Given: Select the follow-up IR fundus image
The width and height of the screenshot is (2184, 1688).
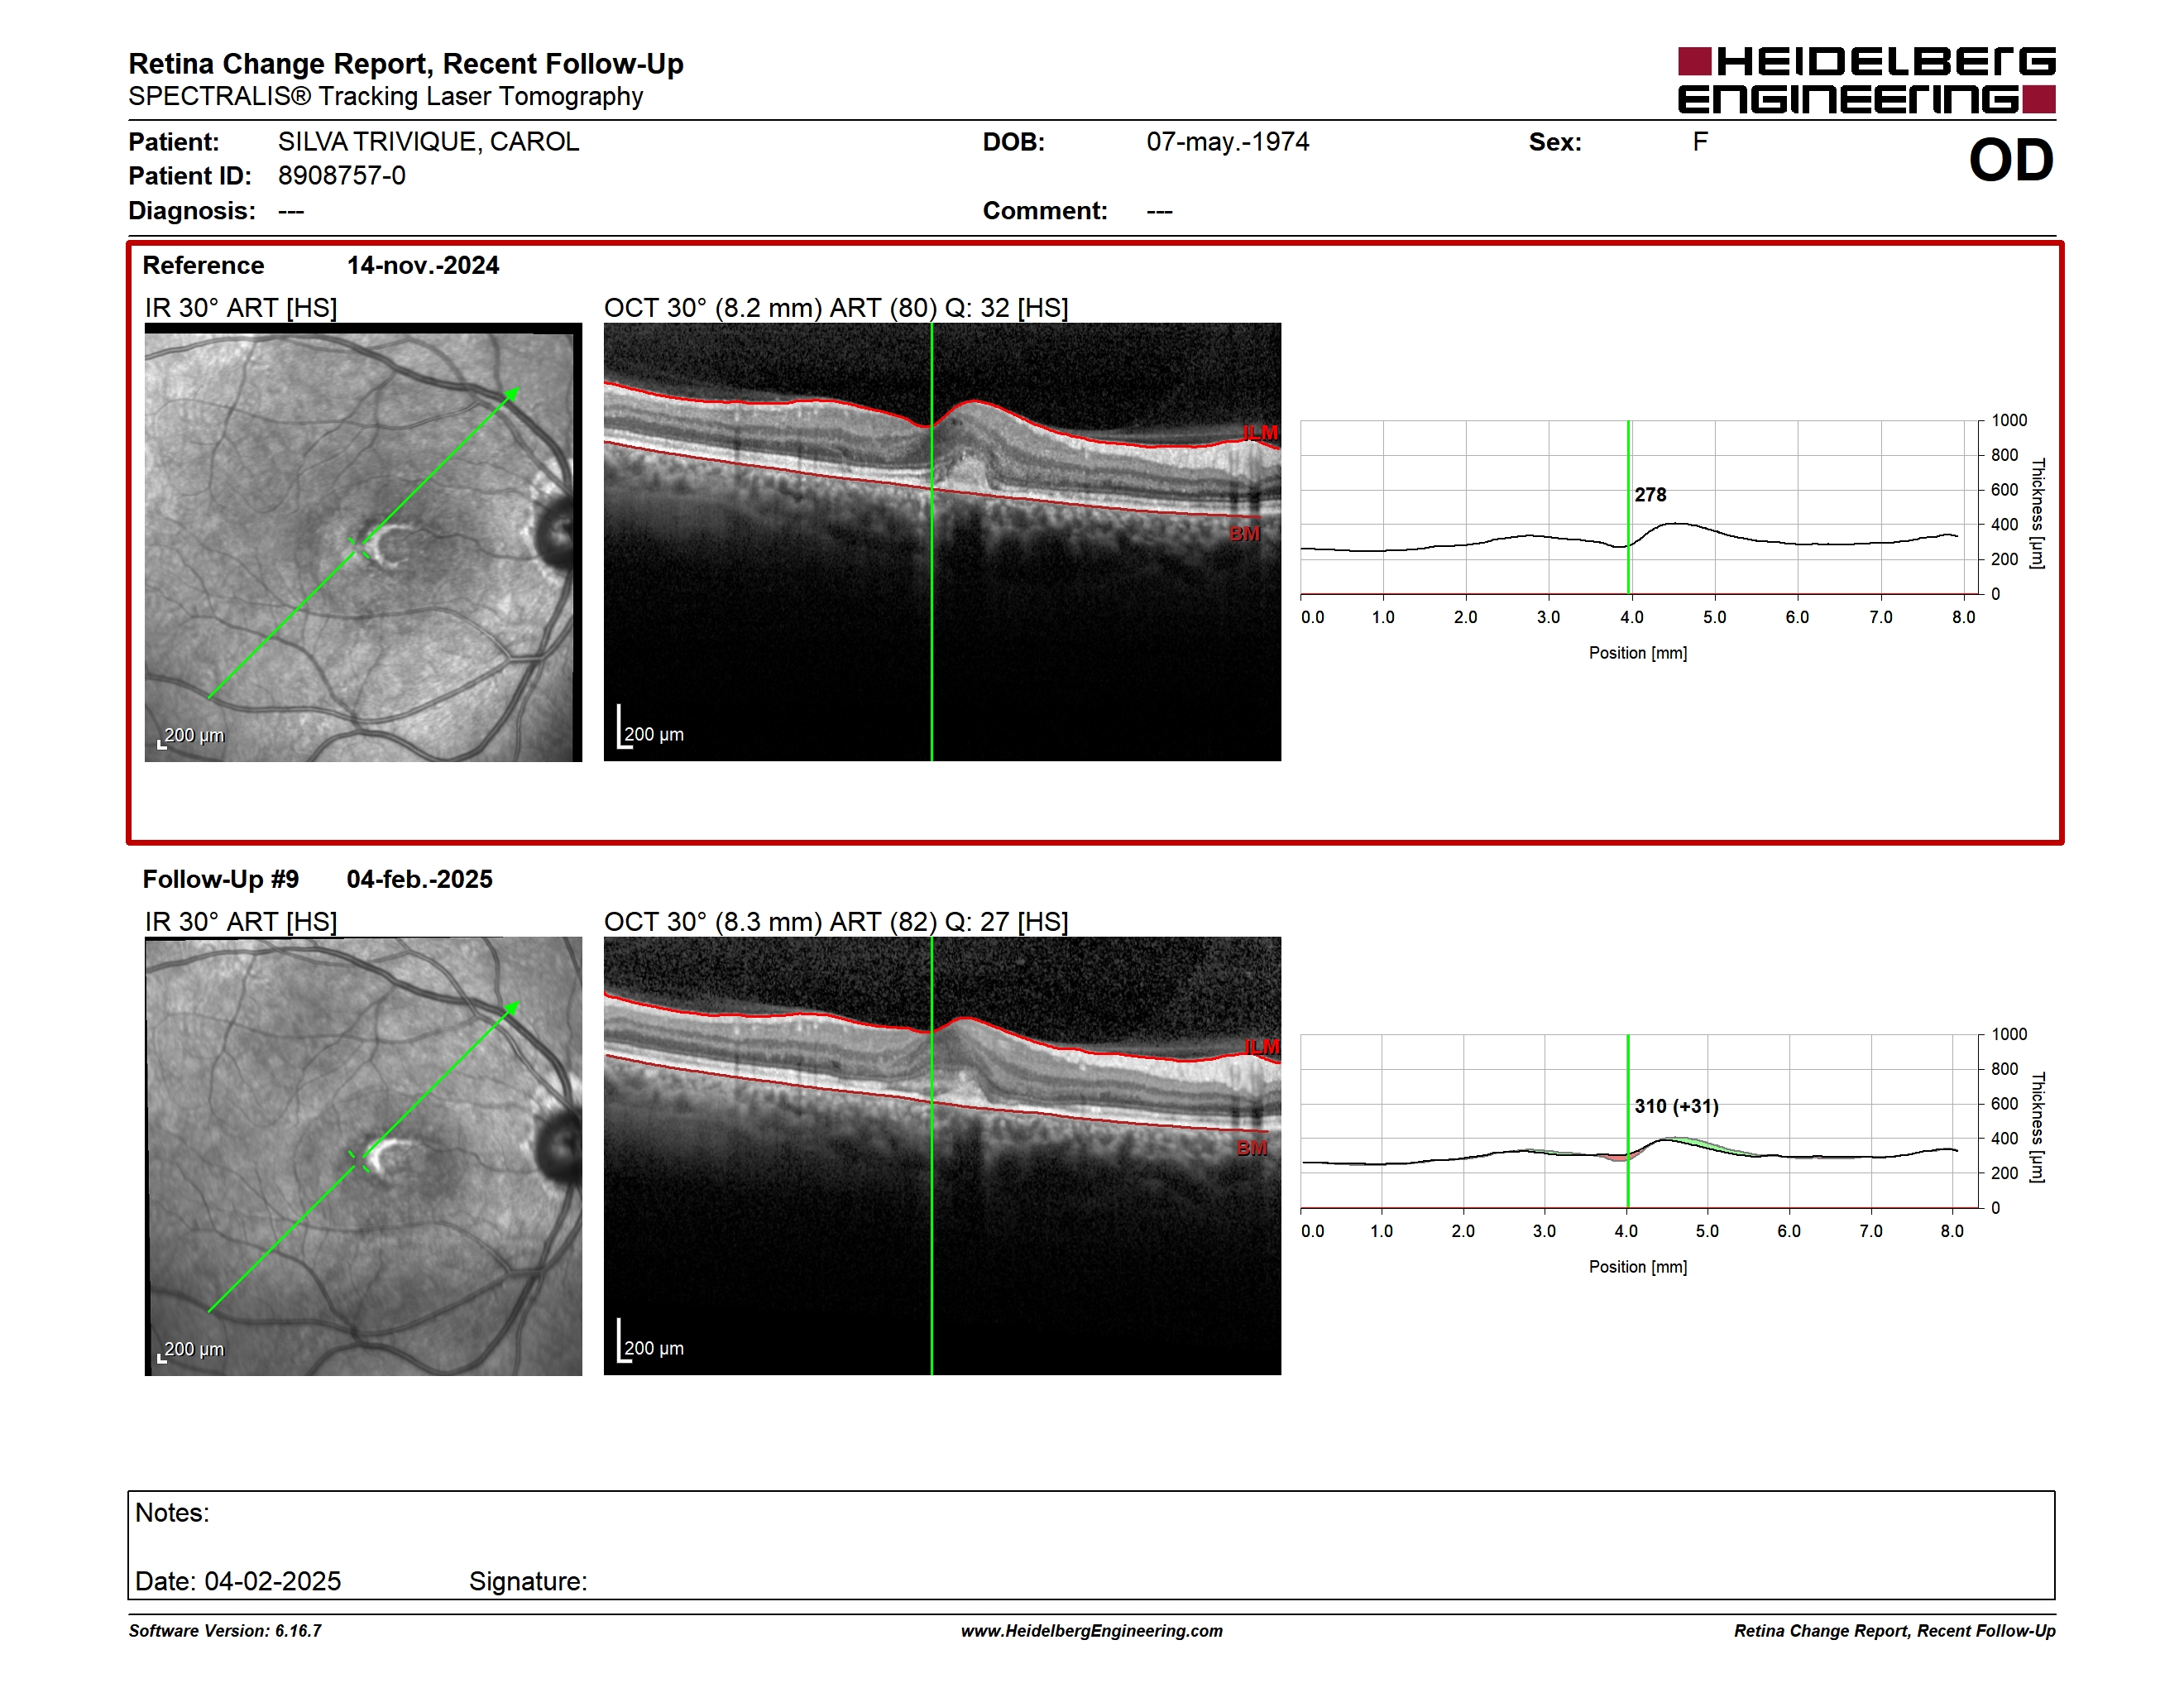Looking at the screenshot, I should tap(363, 1156).
